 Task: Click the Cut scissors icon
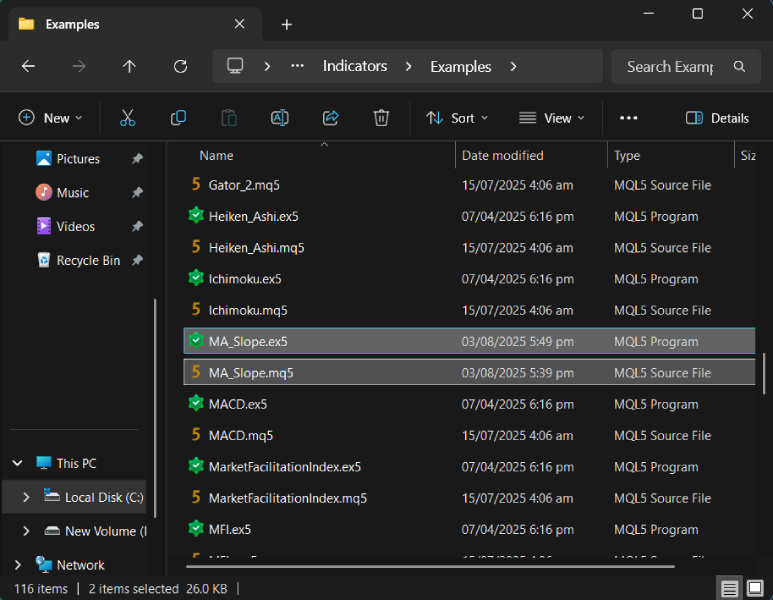pyautogui.click(x=127, y=118)
